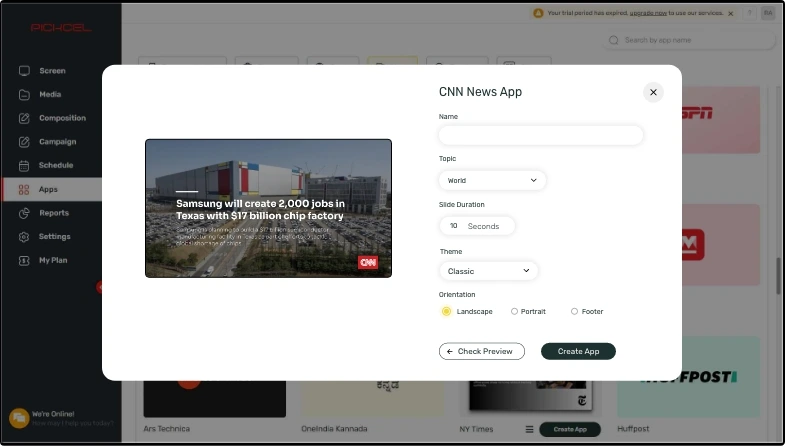
Task: Click the Check Preview button
Action: [482, 351]
